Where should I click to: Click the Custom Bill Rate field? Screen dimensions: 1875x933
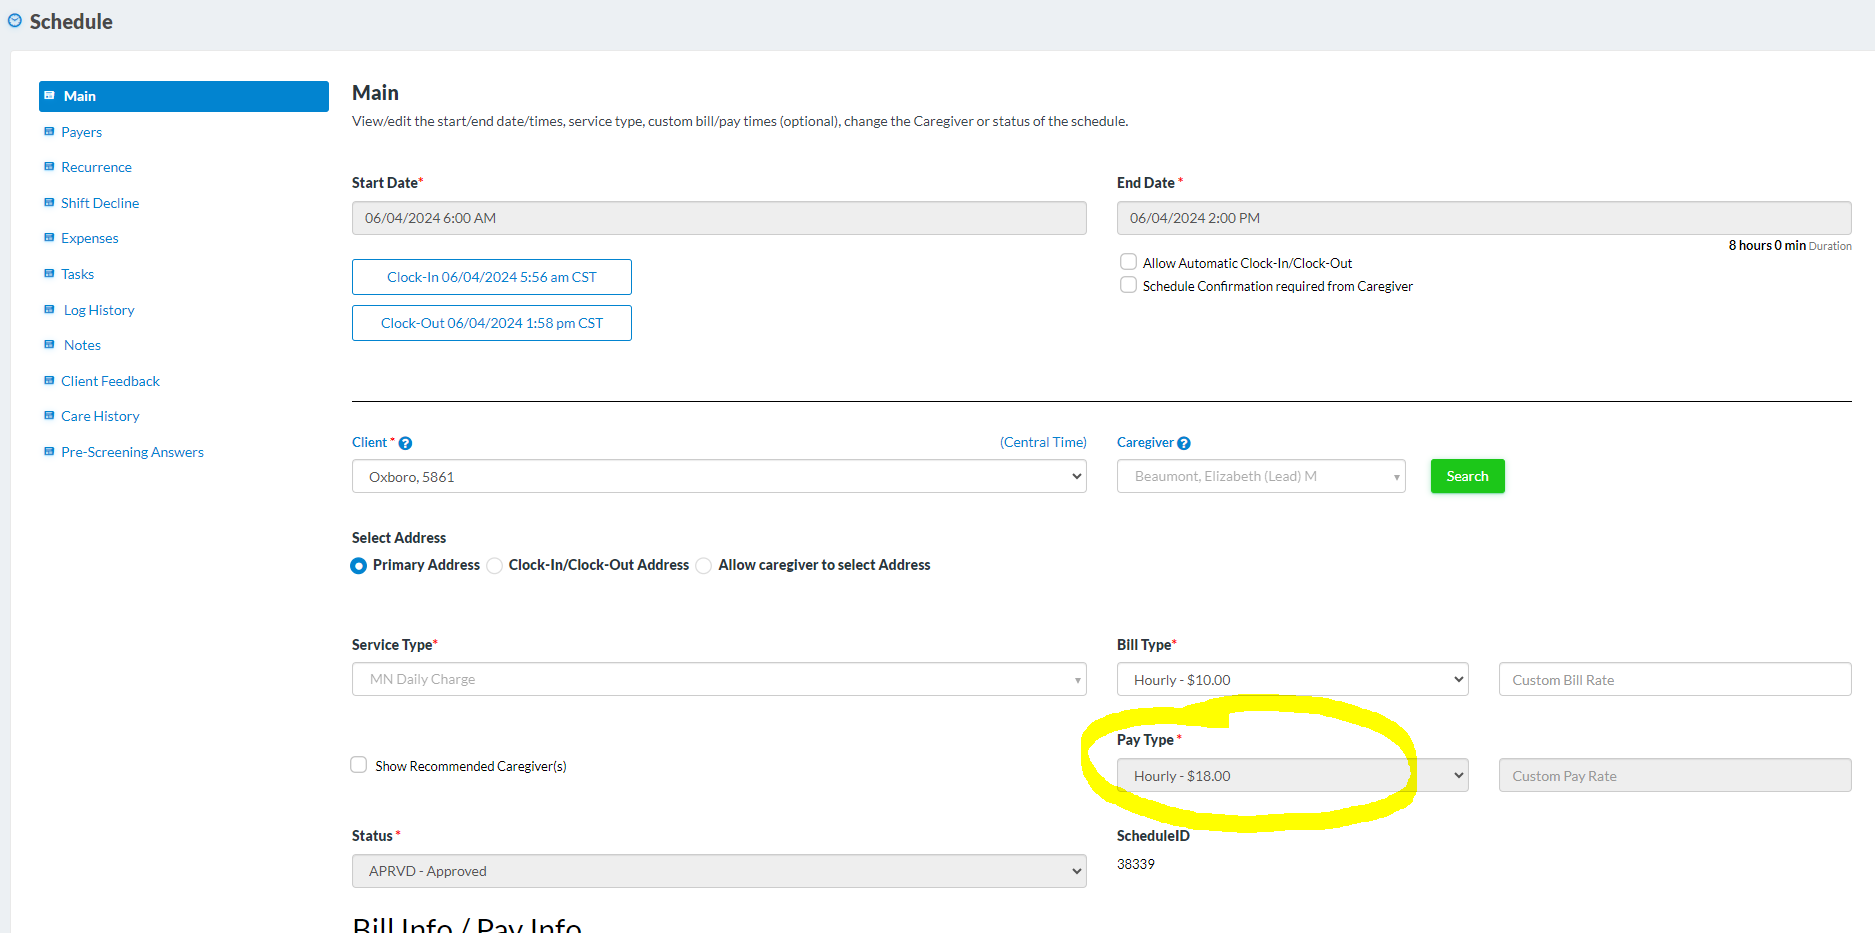pyautogui.click(x=1674, y=680)
